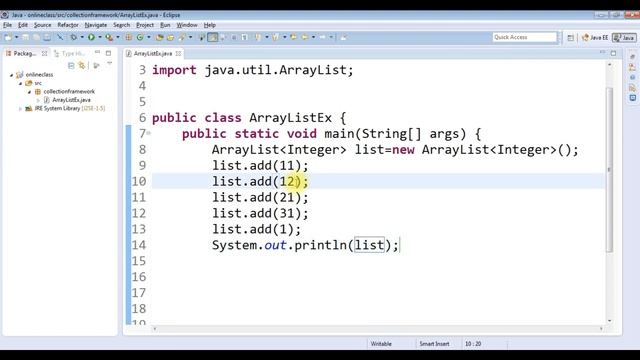Close the Package Explorer view tab

pyautogui.click(x=44, y=53)
